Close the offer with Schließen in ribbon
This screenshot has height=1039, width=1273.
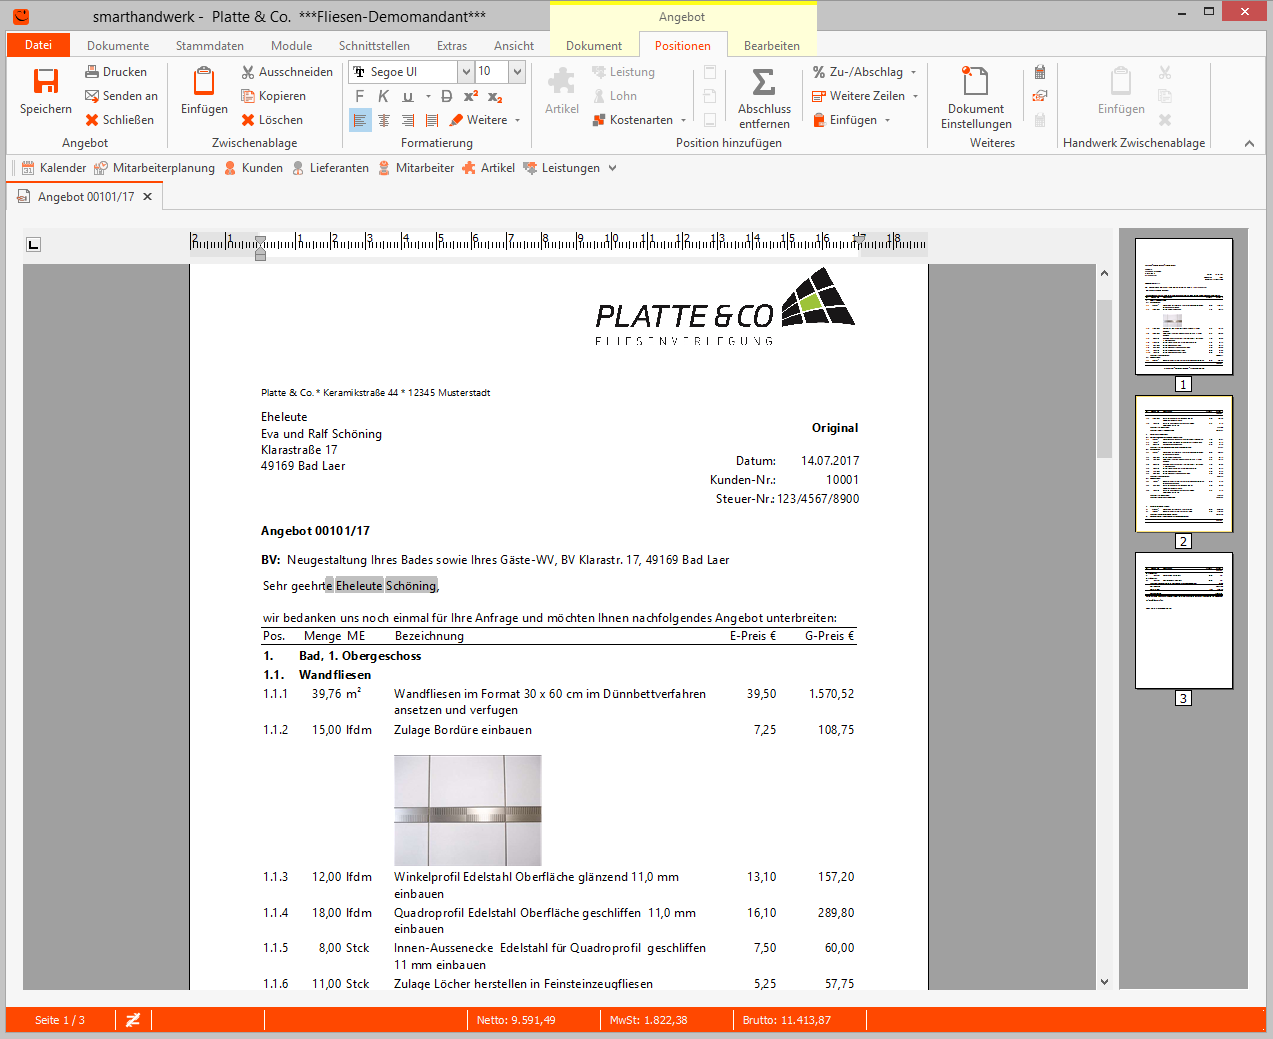[x=119, y=120]
